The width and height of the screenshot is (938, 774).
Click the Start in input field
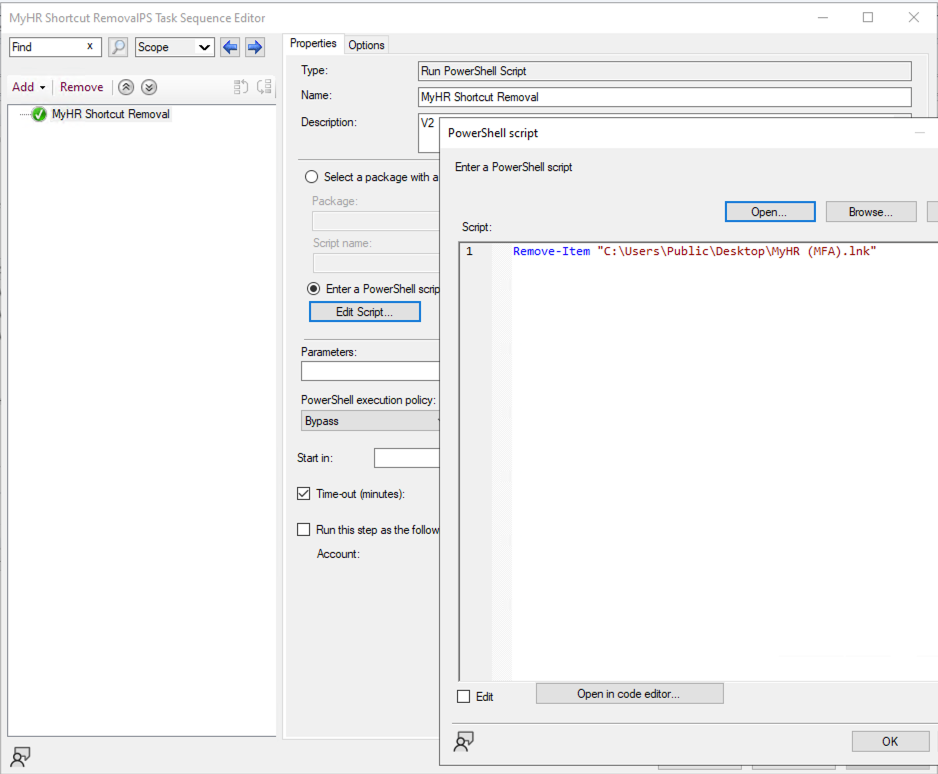click(x=407, y=458)
